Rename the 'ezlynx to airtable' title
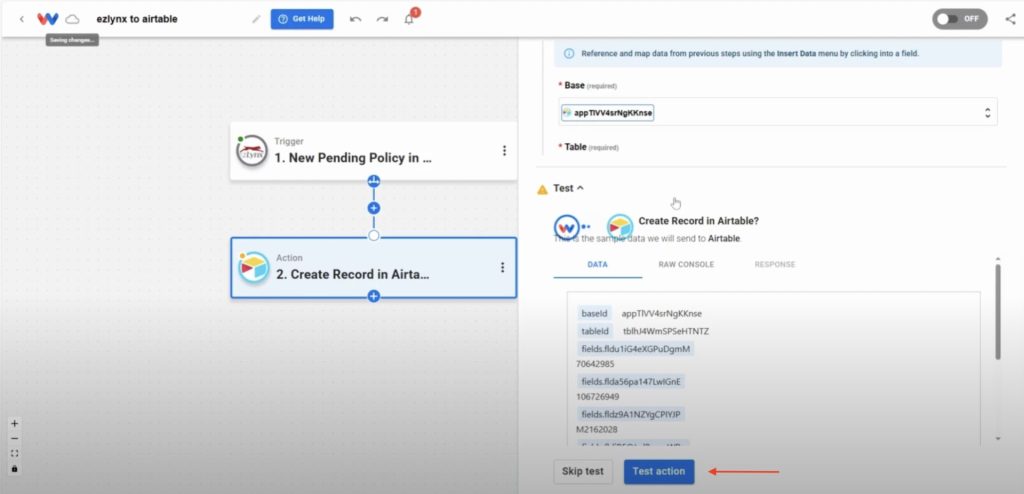This screenshot has width=1024, height=494. pos(137,19)
